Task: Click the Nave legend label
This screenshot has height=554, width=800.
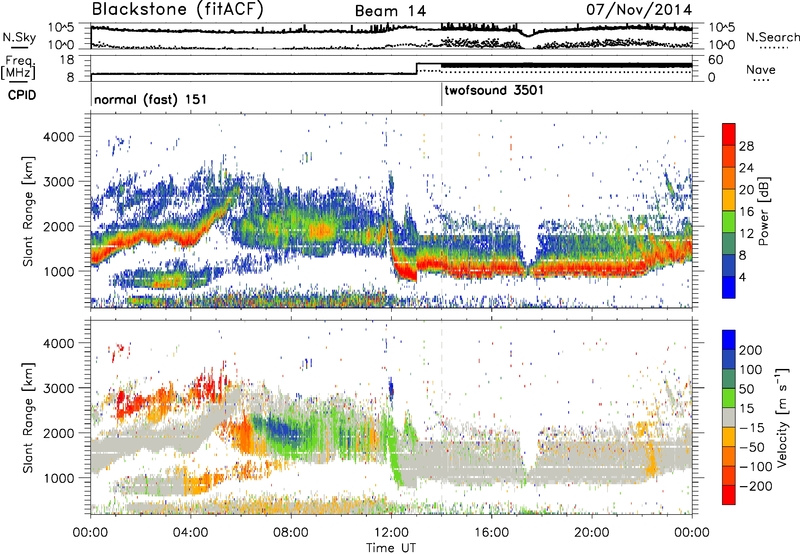Action: (761, 69)
